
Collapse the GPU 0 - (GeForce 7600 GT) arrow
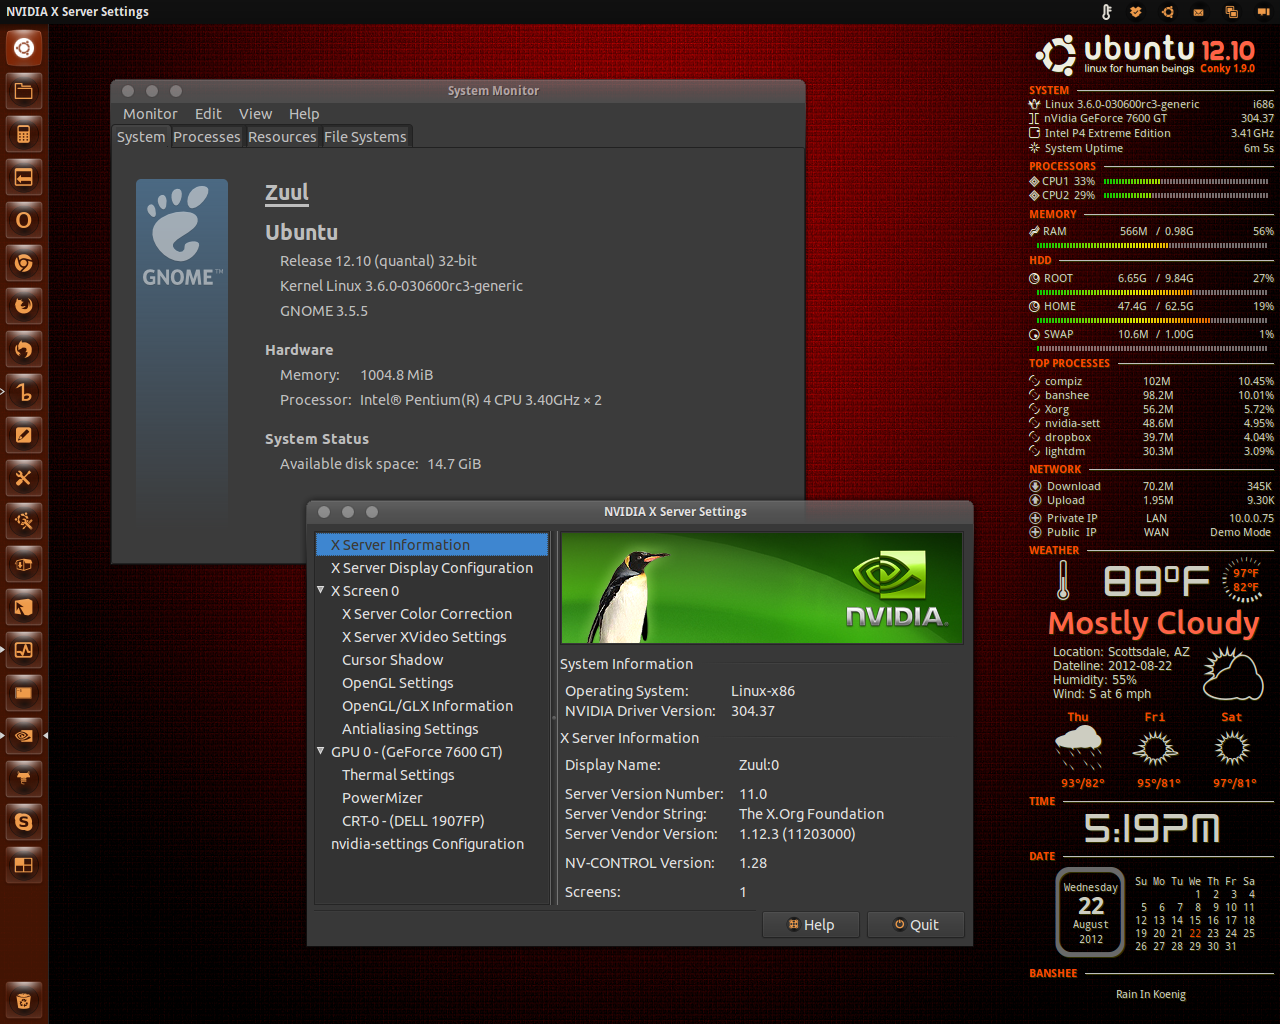[321, 751]
